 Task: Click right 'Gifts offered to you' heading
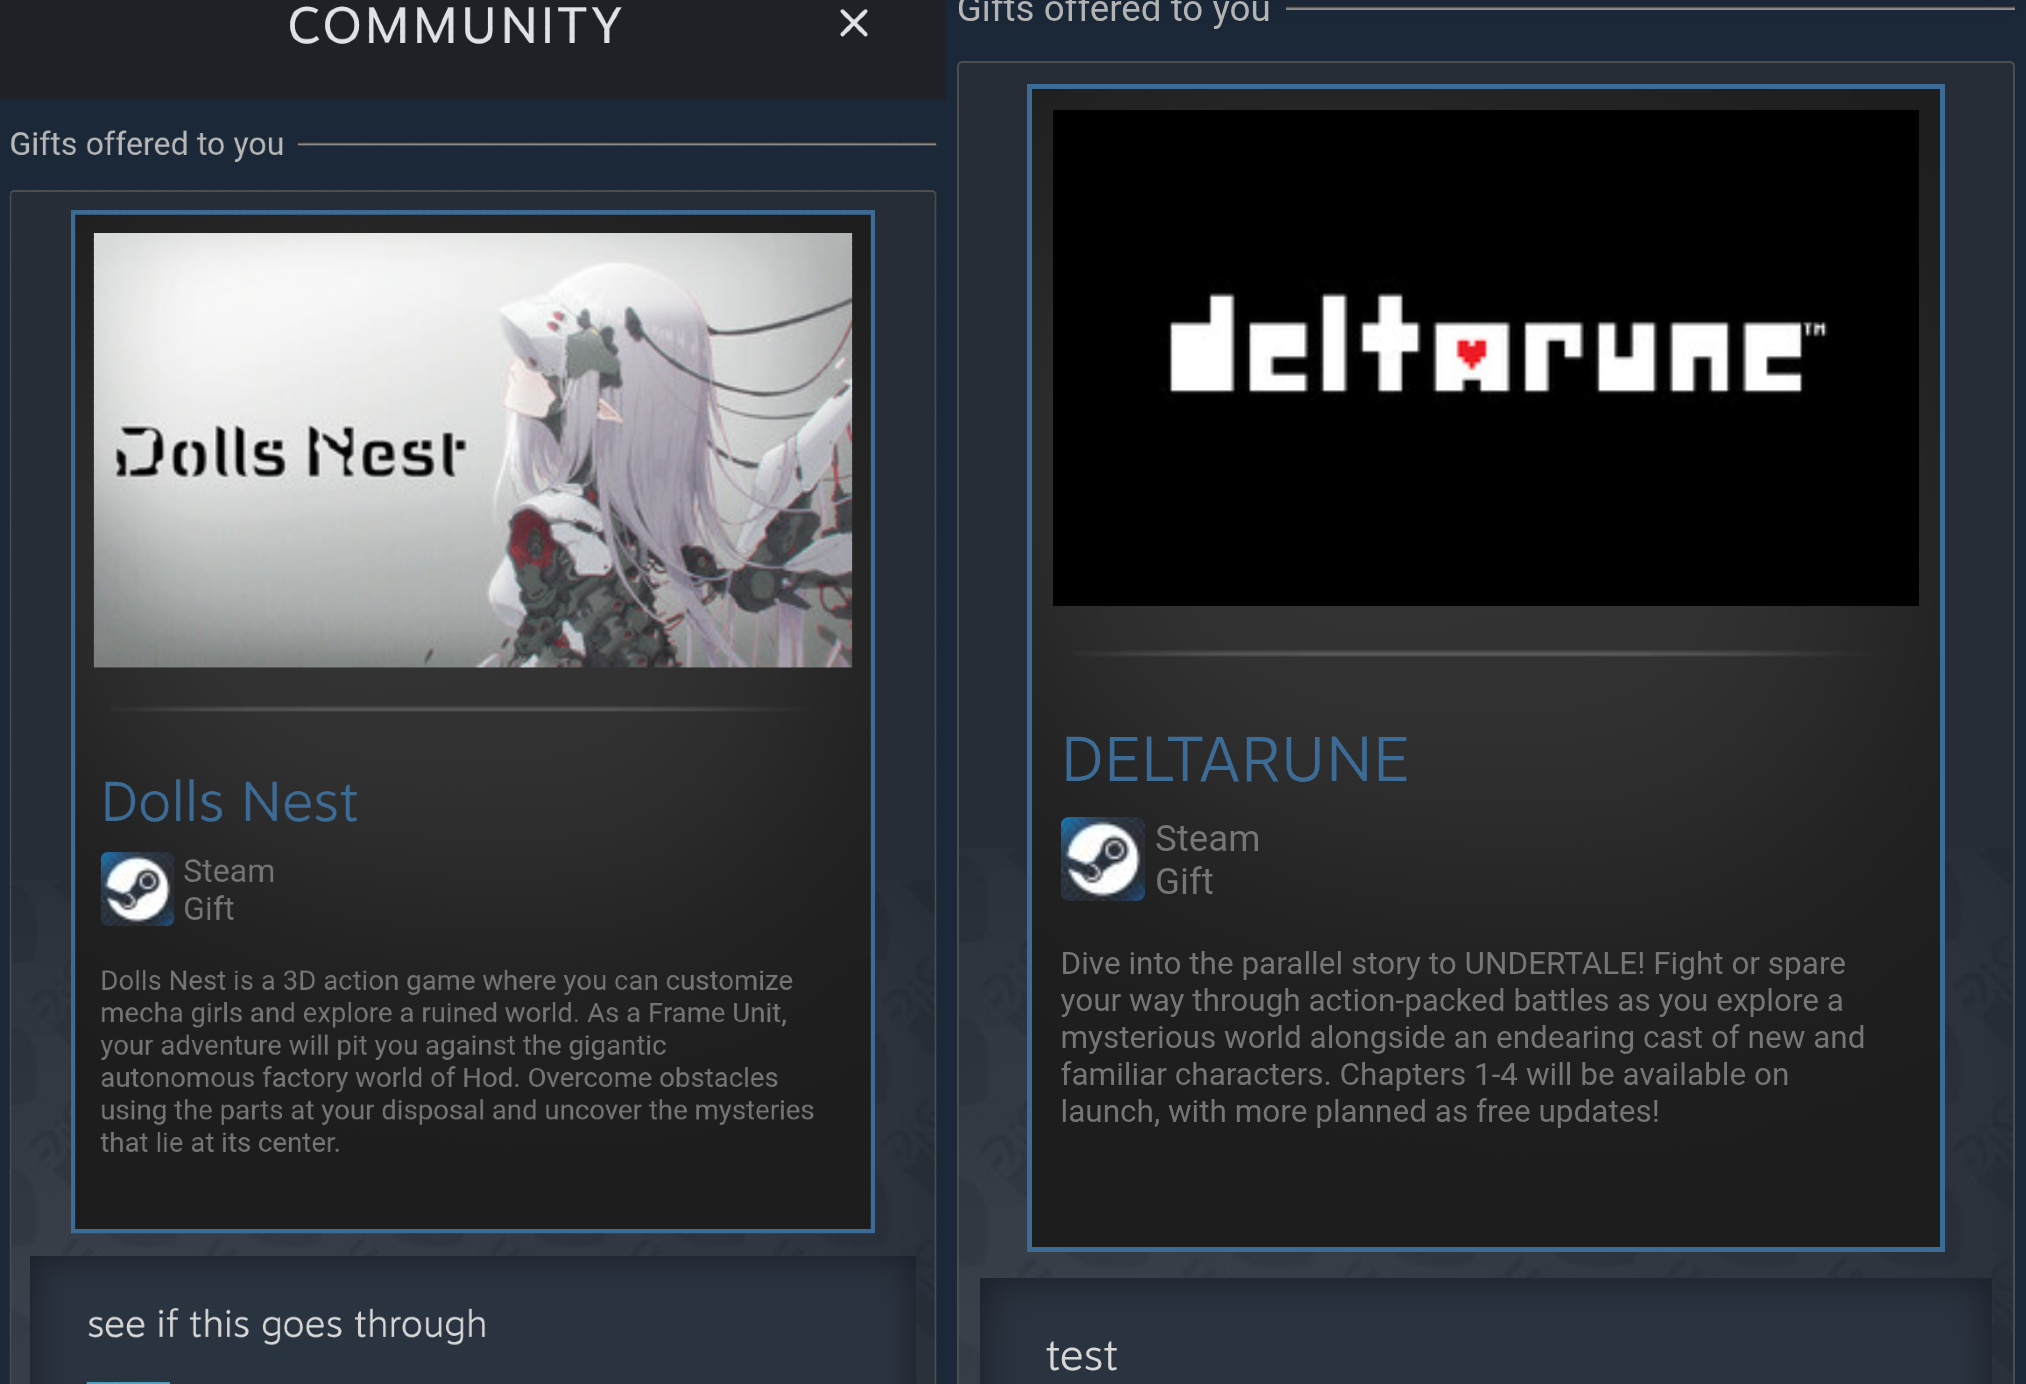click(x=1113, y=11)
